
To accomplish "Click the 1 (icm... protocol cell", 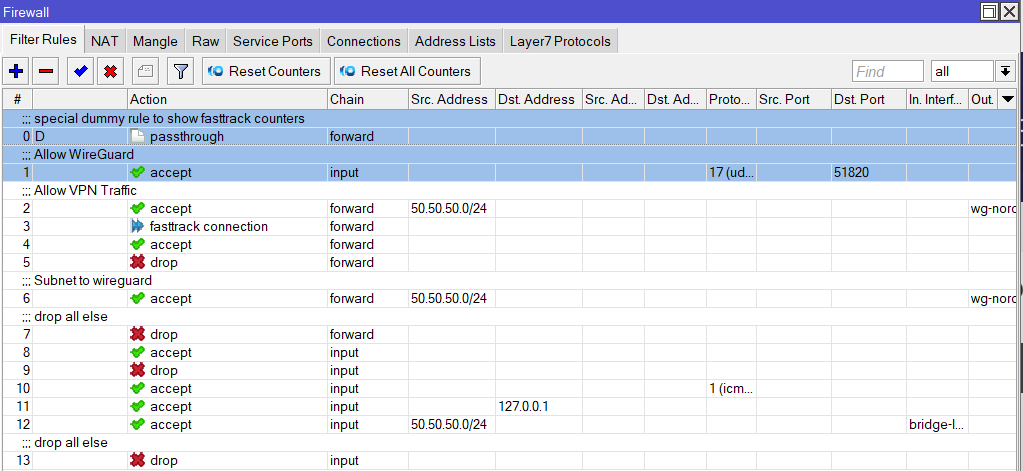I will click(x=731, y=388).
